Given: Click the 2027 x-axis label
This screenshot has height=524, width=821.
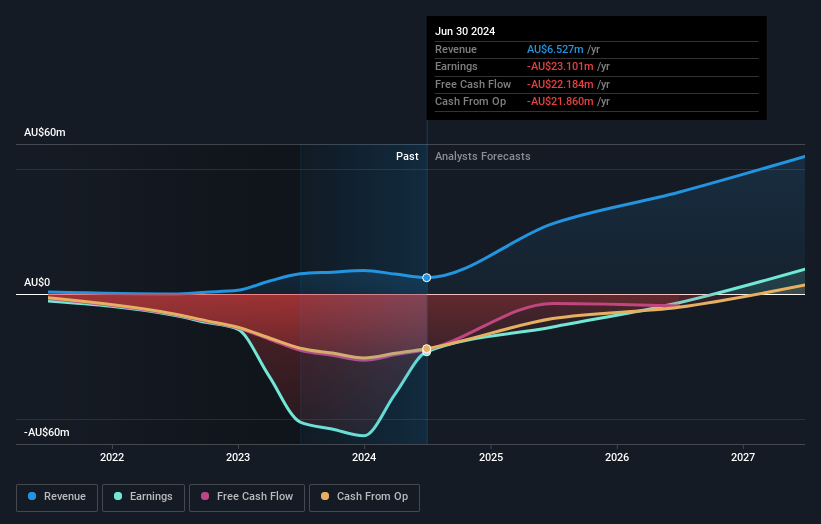Looking at the screenshot, I should tap(743, 457).
